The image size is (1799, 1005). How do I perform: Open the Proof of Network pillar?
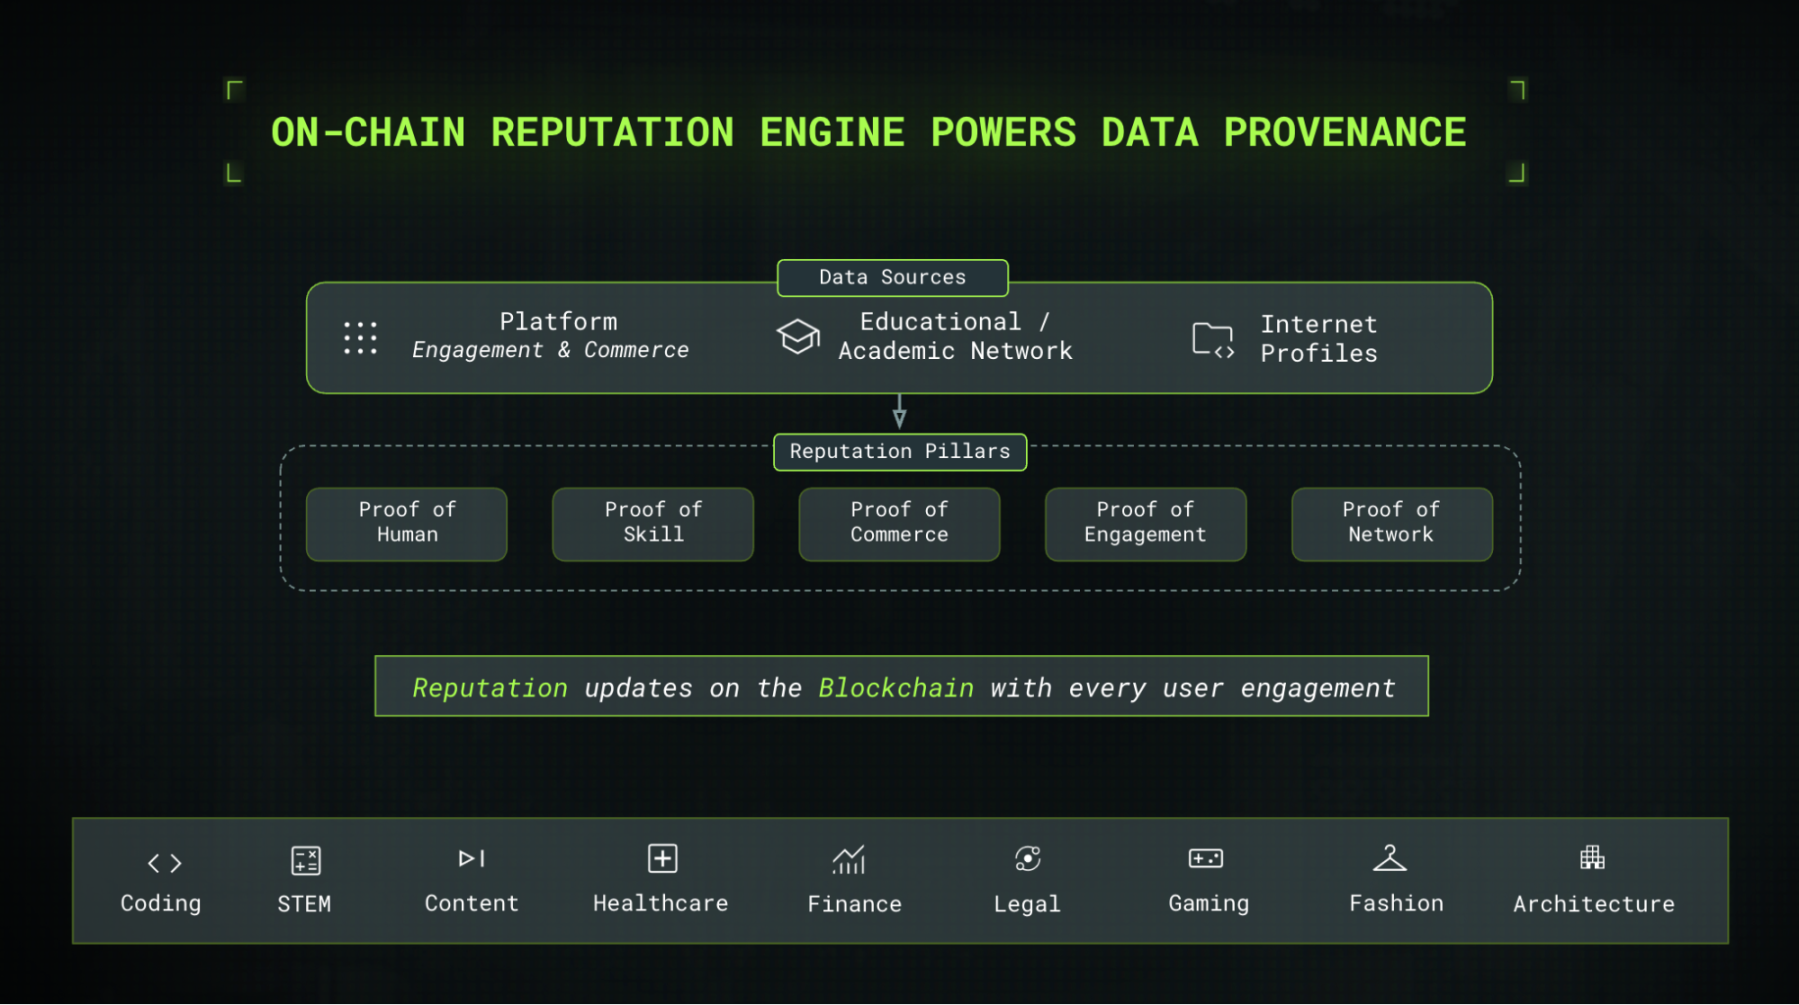pos(1392,523)
